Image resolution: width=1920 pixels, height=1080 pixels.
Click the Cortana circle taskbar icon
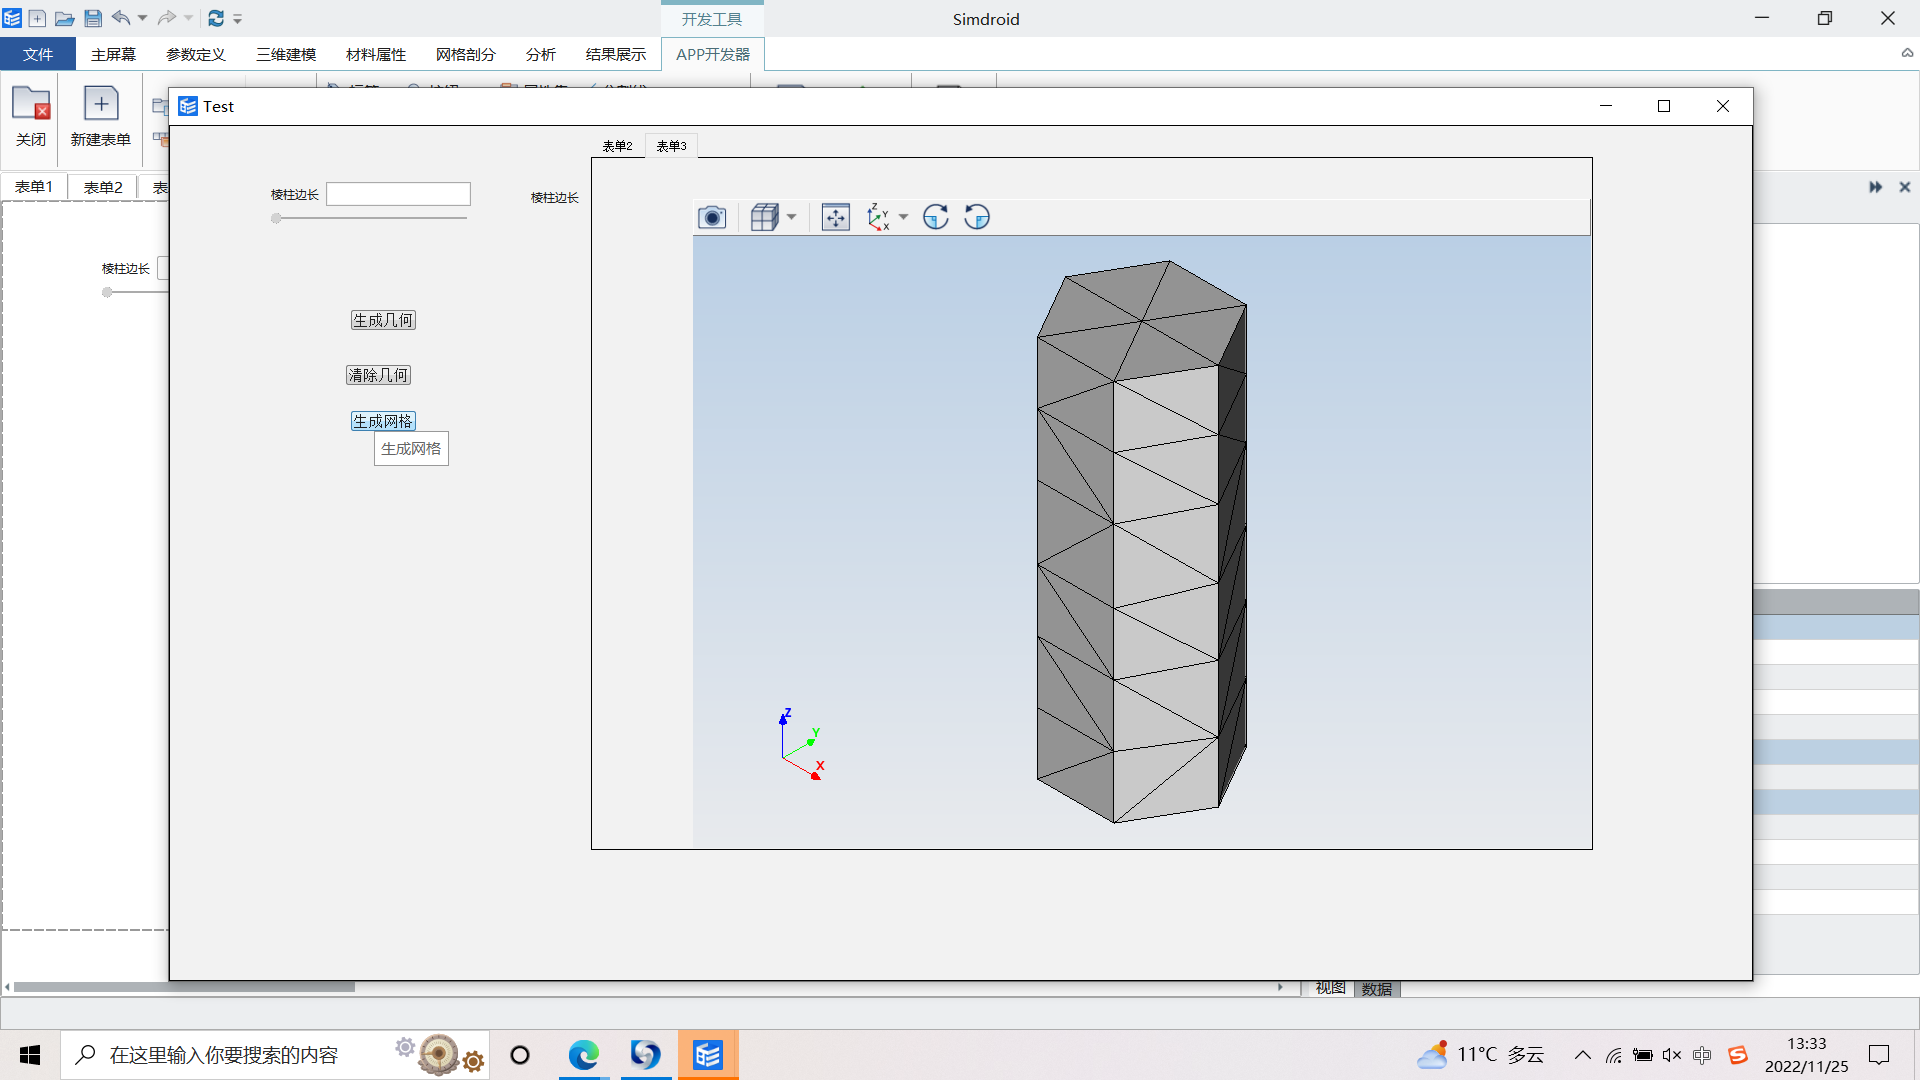(520, 1055)
